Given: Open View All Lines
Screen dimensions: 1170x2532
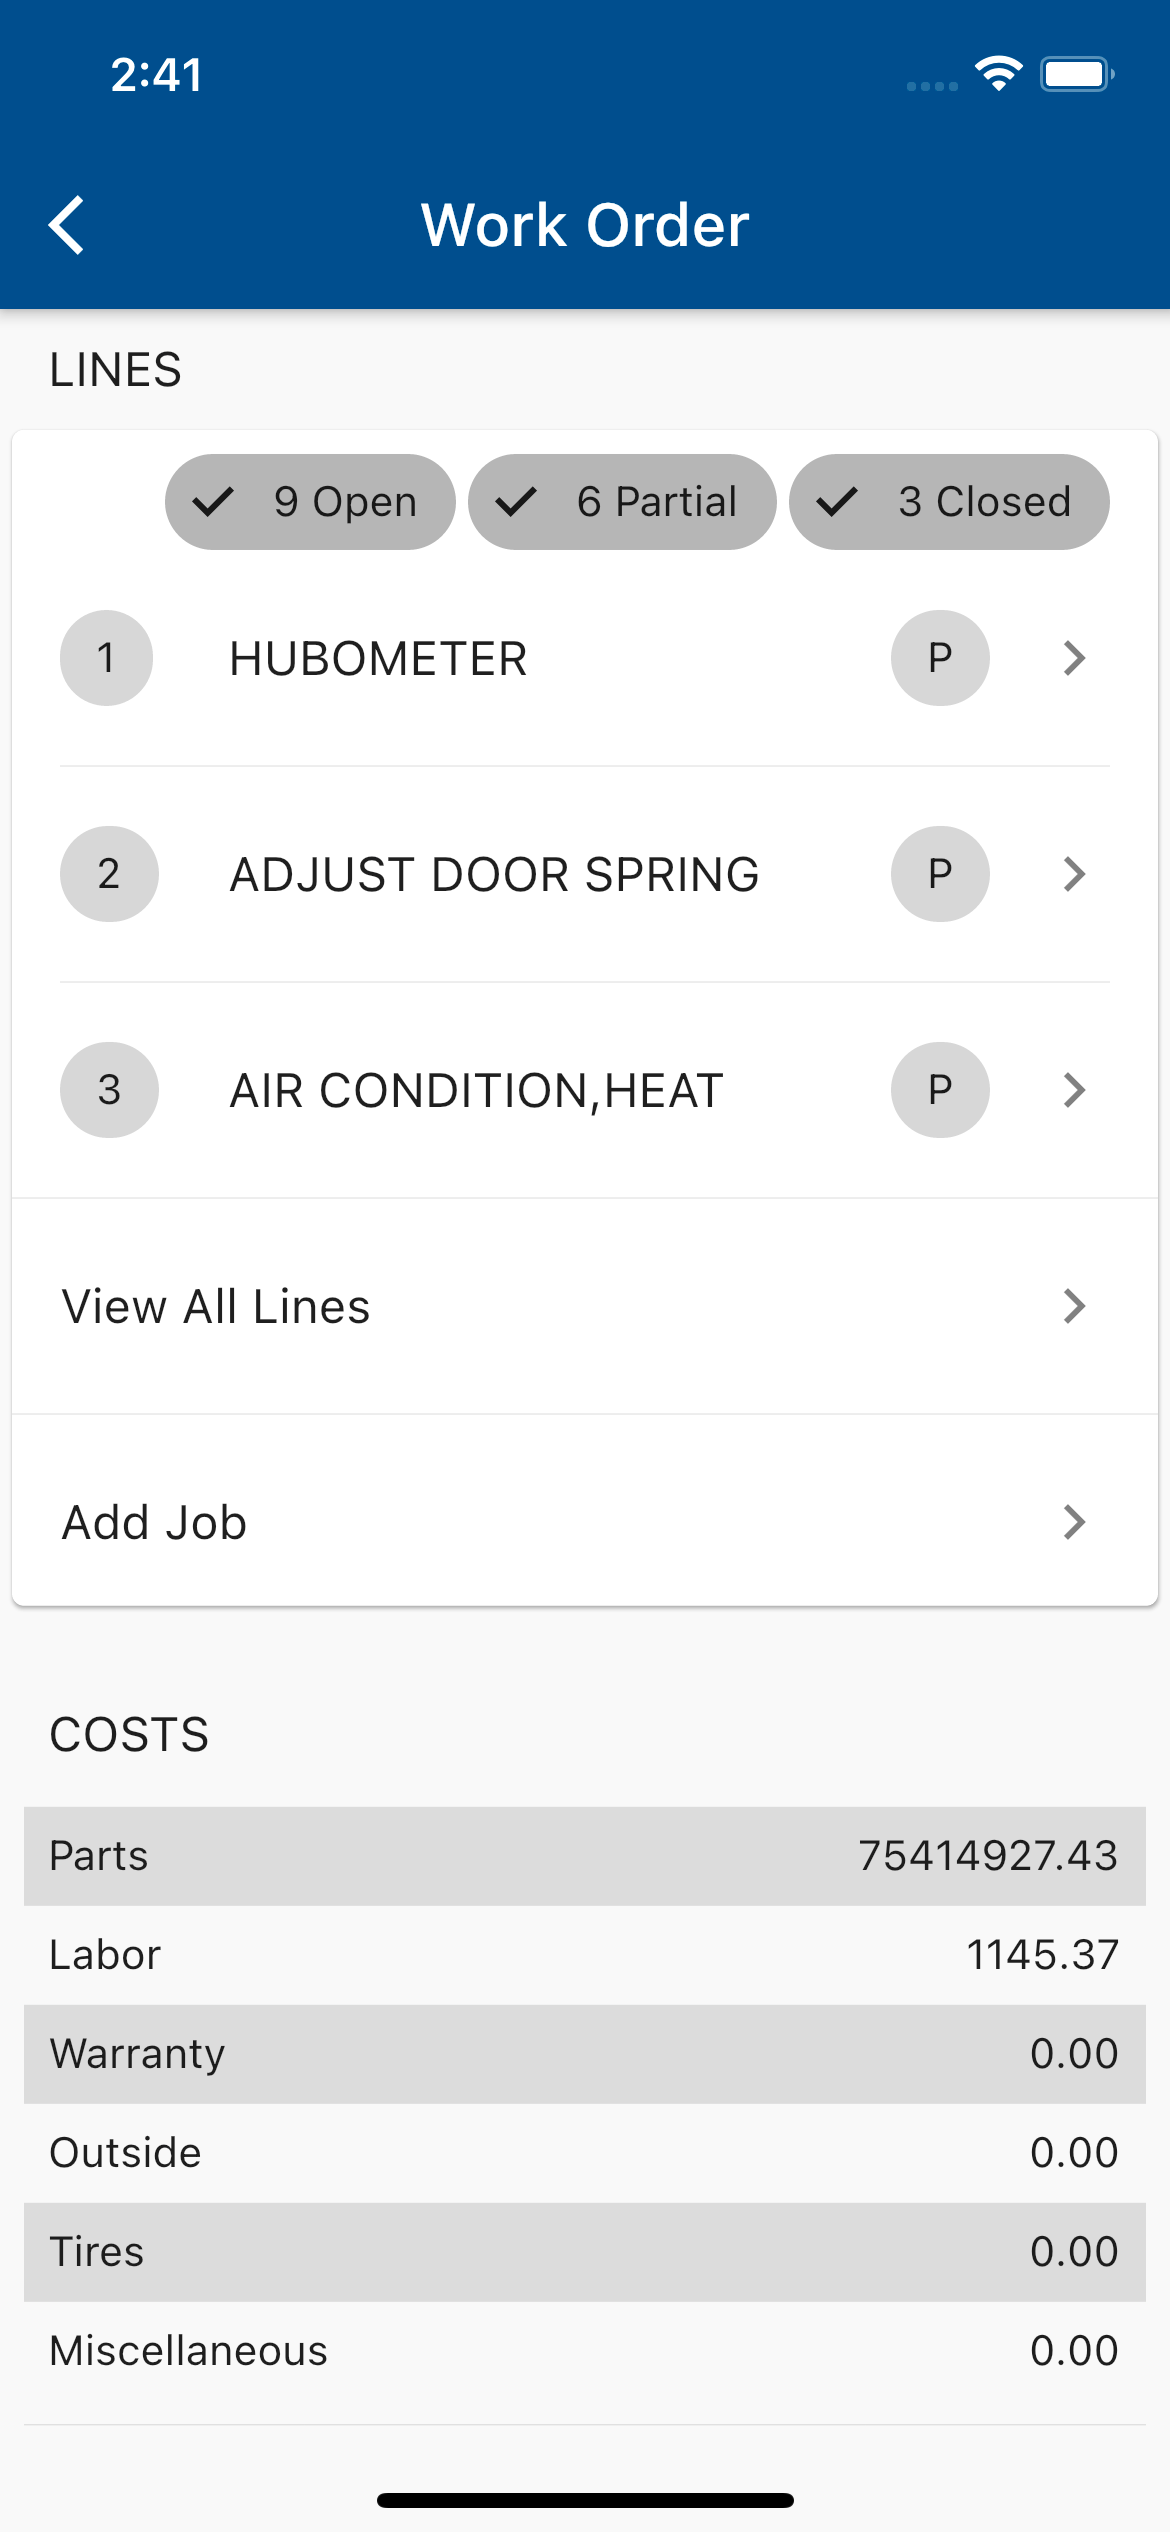Looking at the screenshot, I should click(x=584, y=1306).
